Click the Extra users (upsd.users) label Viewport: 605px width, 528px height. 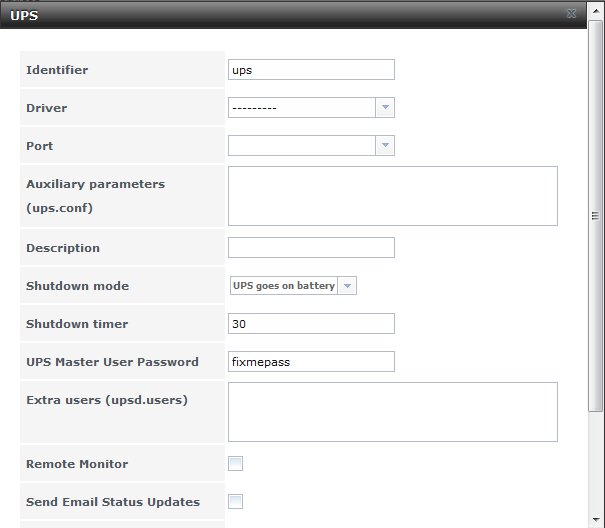click(x=107, y=400)
